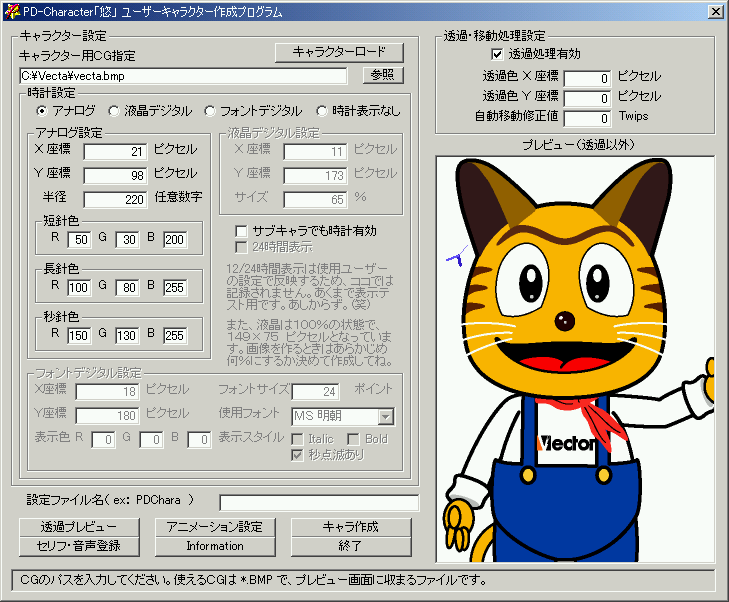Click the プレビュー（透過以外） label
The height and width of the screenshot is (602, 729).
pyautogui.click(x=578, y=145)
